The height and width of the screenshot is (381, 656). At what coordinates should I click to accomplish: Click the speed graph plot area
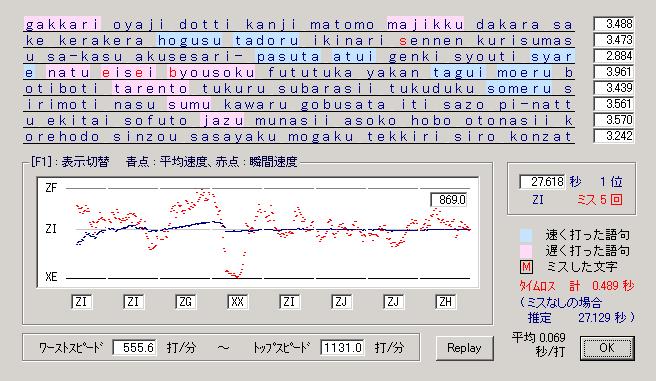point(258,233)
